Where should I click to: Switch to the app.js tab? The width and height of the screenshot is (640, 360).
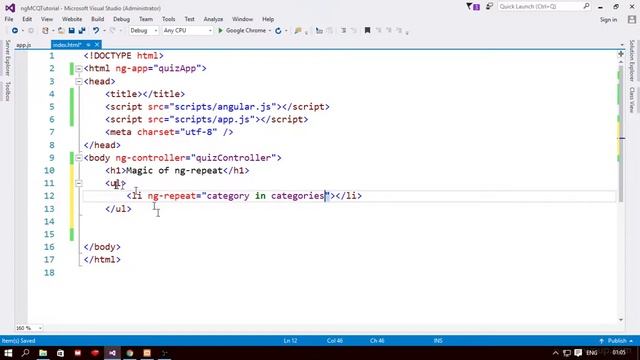point(24,45)
